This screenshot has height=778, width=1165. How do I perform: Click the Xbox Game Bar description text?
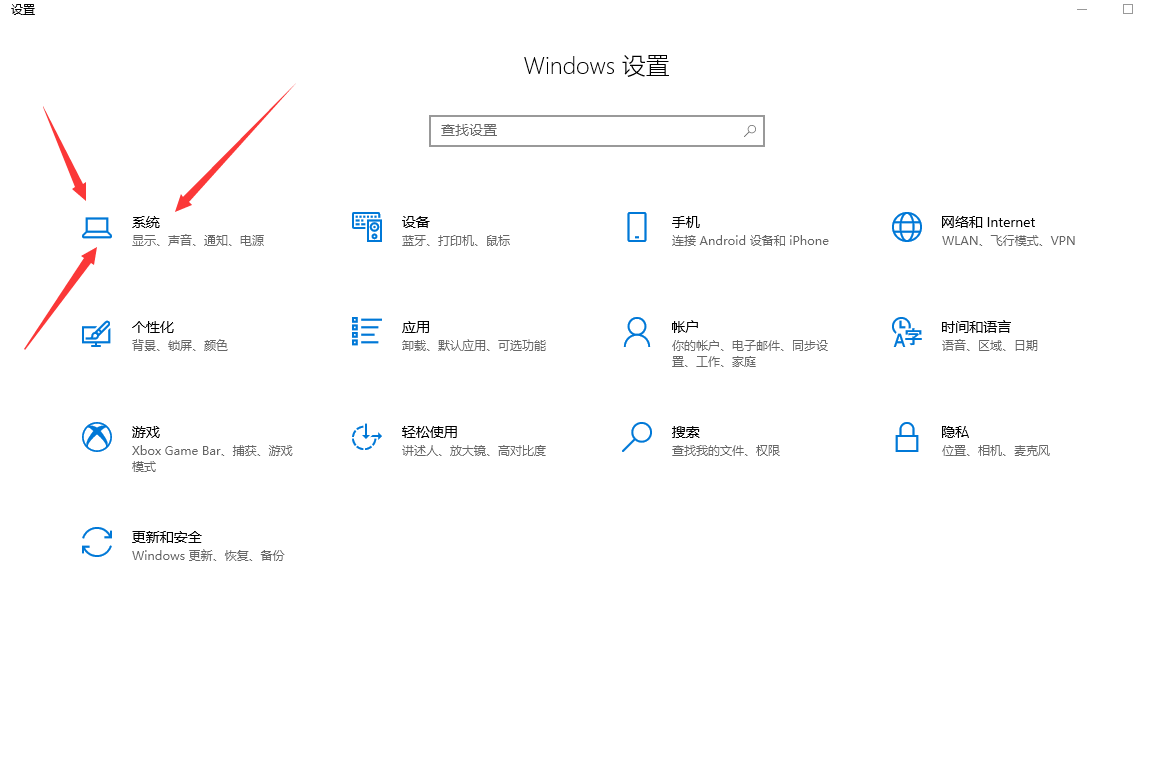pos(212,458)
